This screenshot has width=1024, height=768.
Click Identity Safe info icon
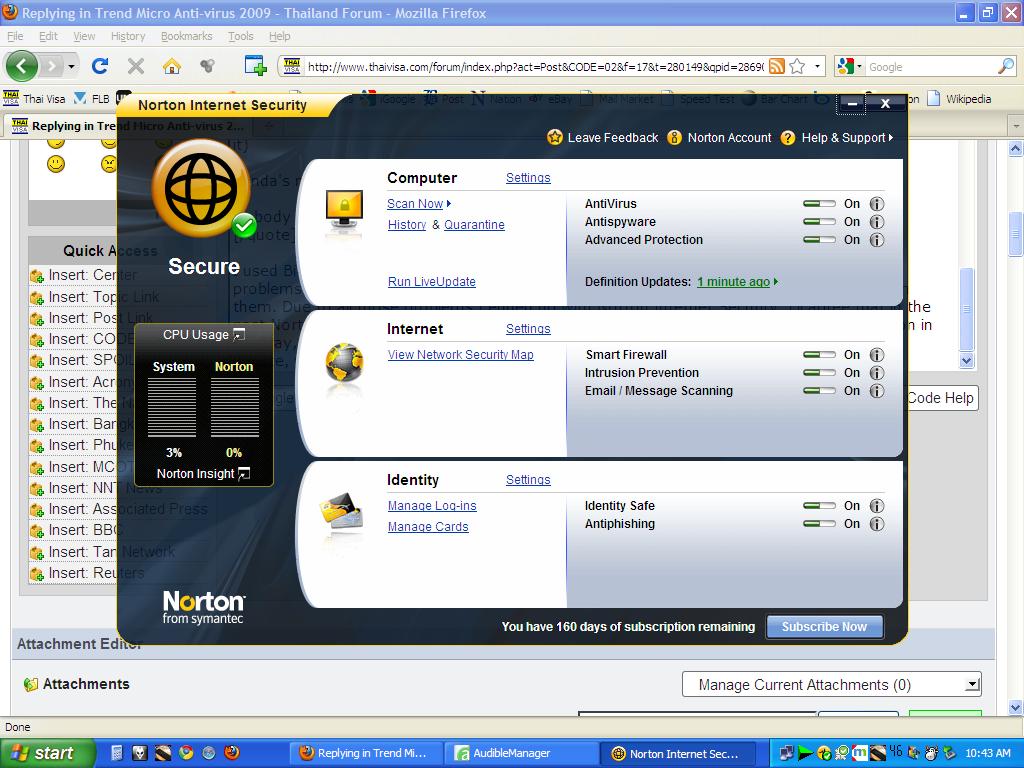tap(876, 506)
